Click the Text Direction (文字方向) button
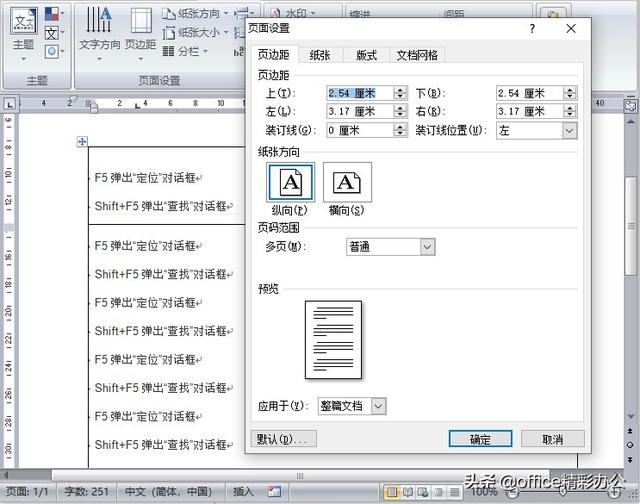 point(99,34)
